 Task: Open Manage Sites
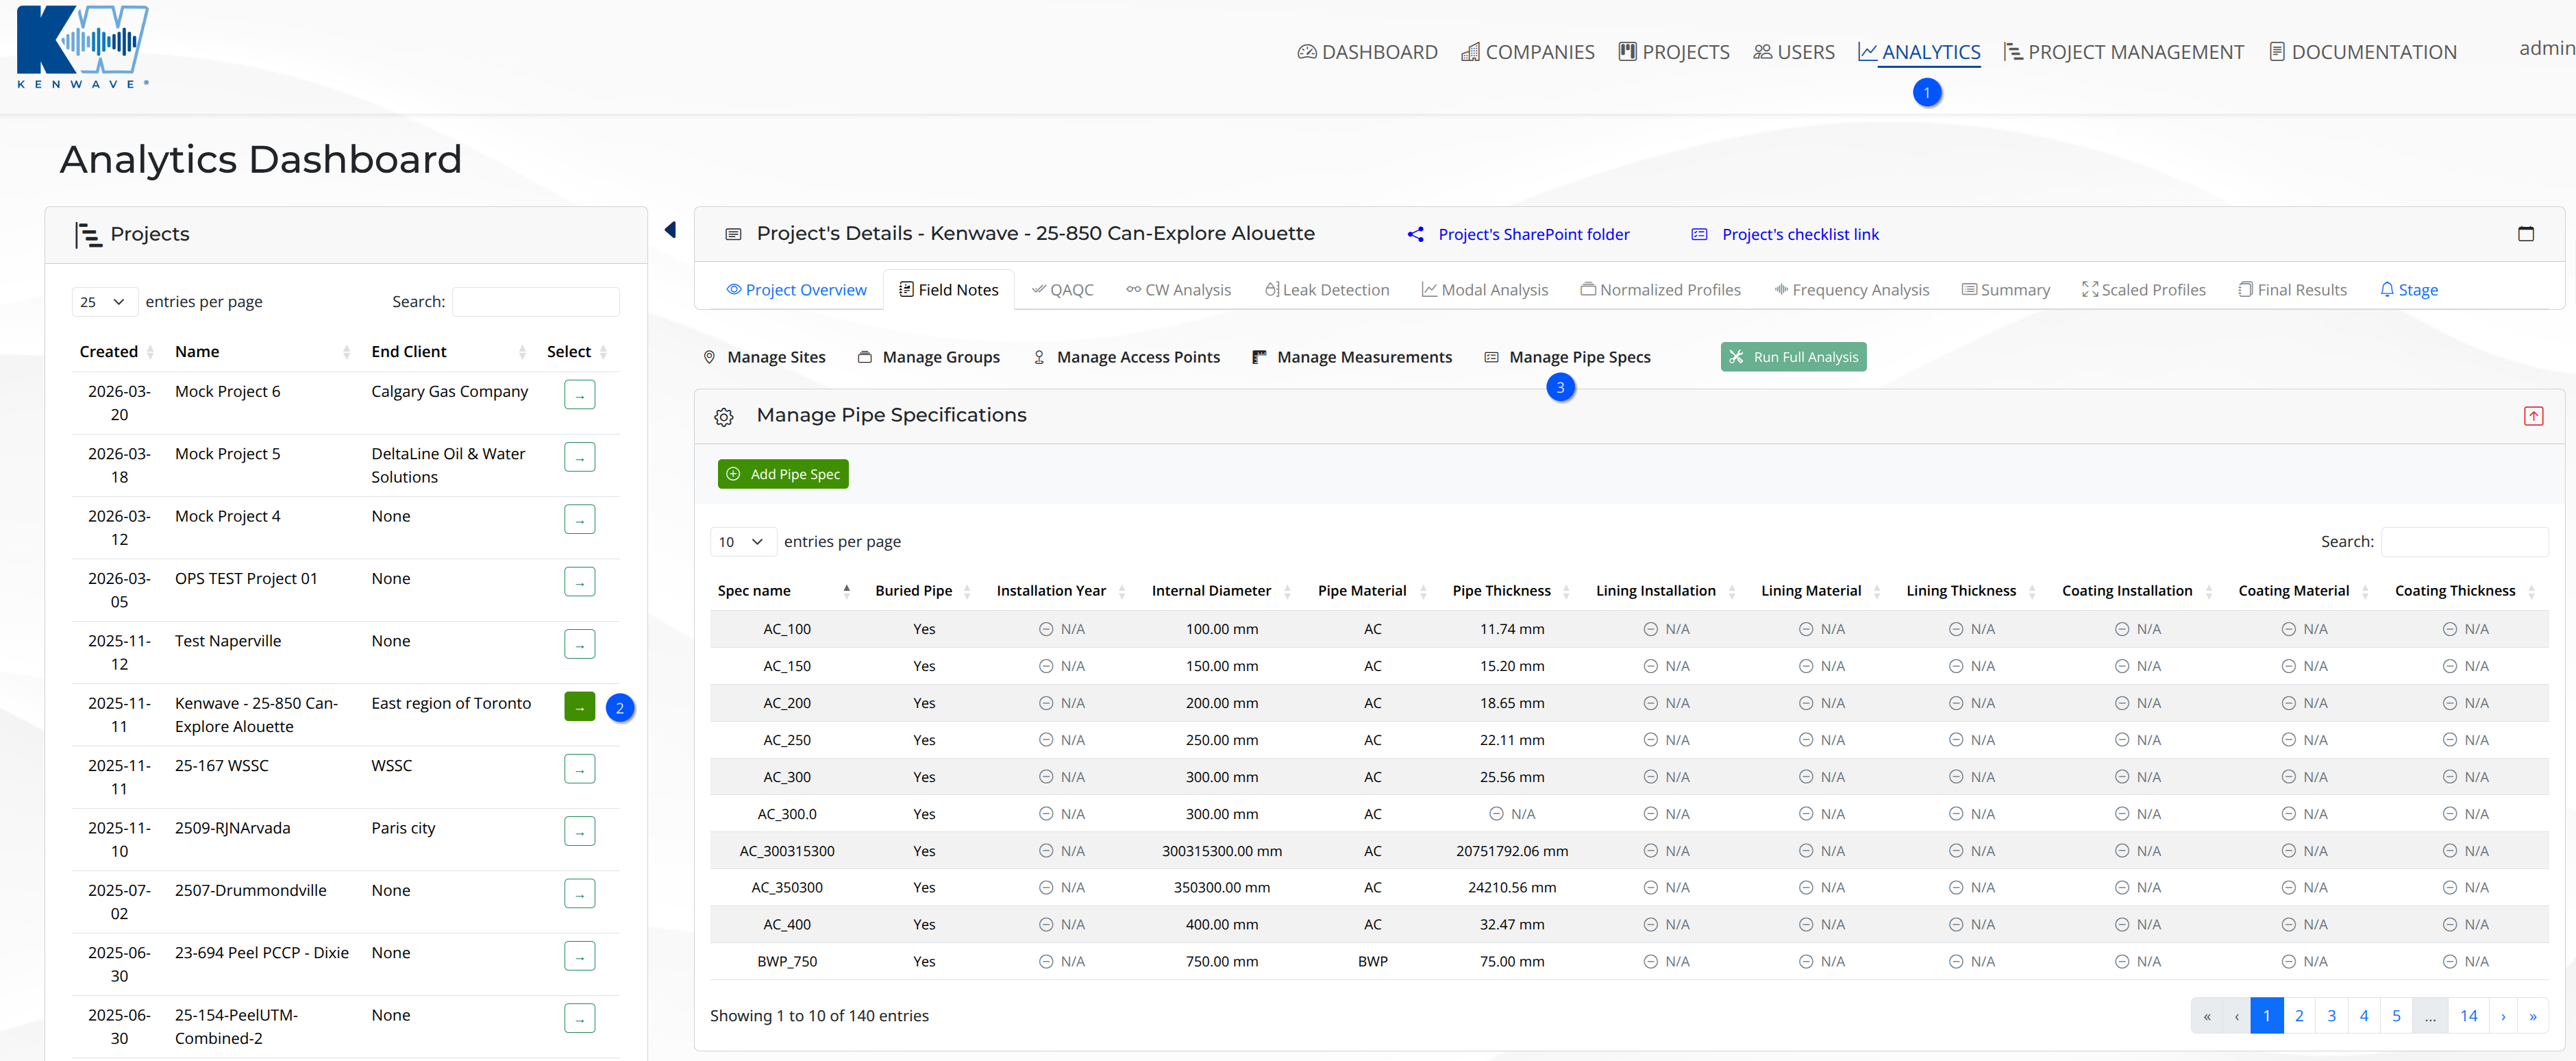pos(765,357)
